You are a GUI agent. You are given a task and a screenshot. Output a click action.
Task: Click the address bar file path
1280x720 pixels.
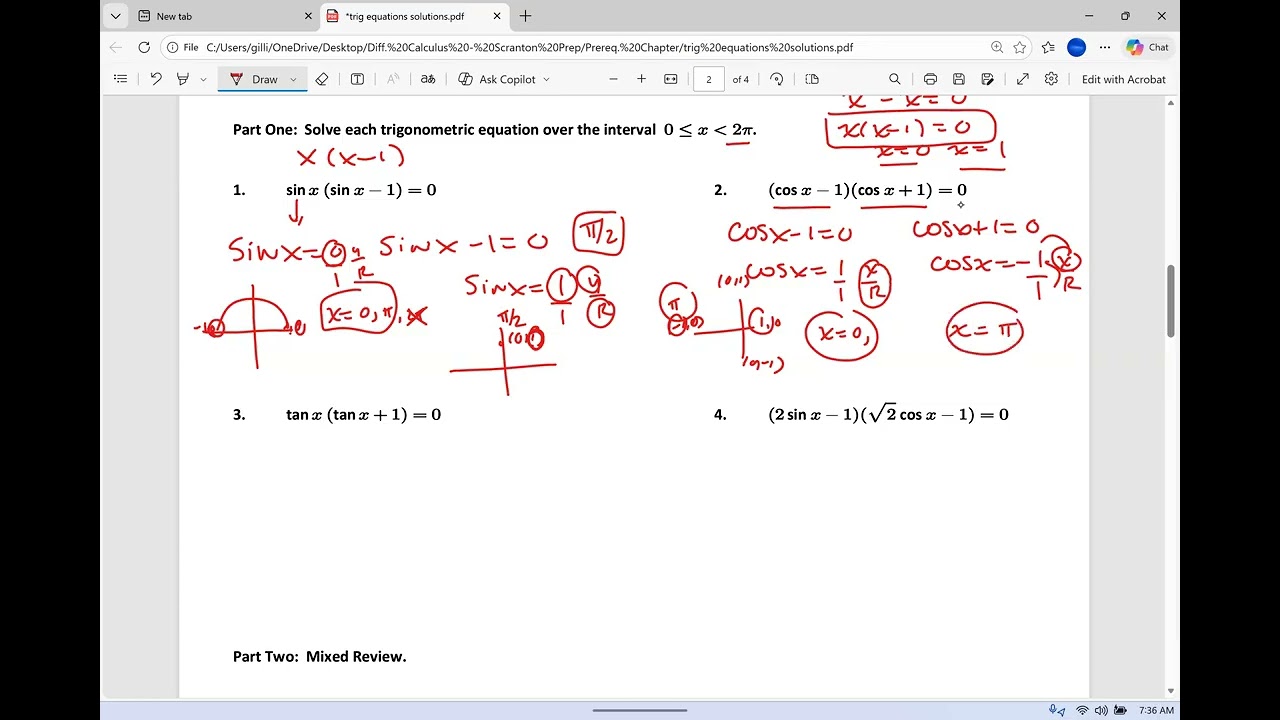[529, 47]
